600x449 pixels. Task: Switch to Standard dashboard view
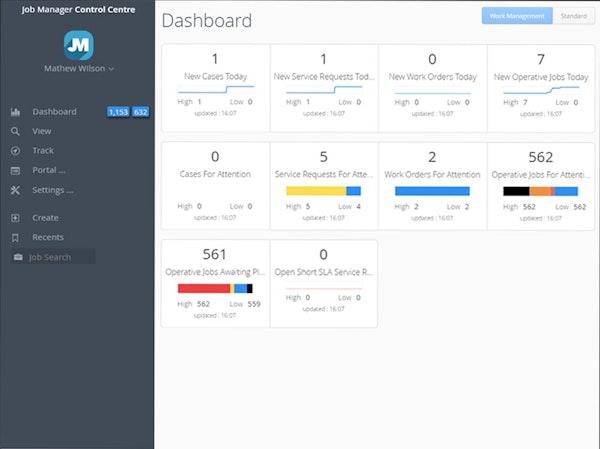point(573,16)
